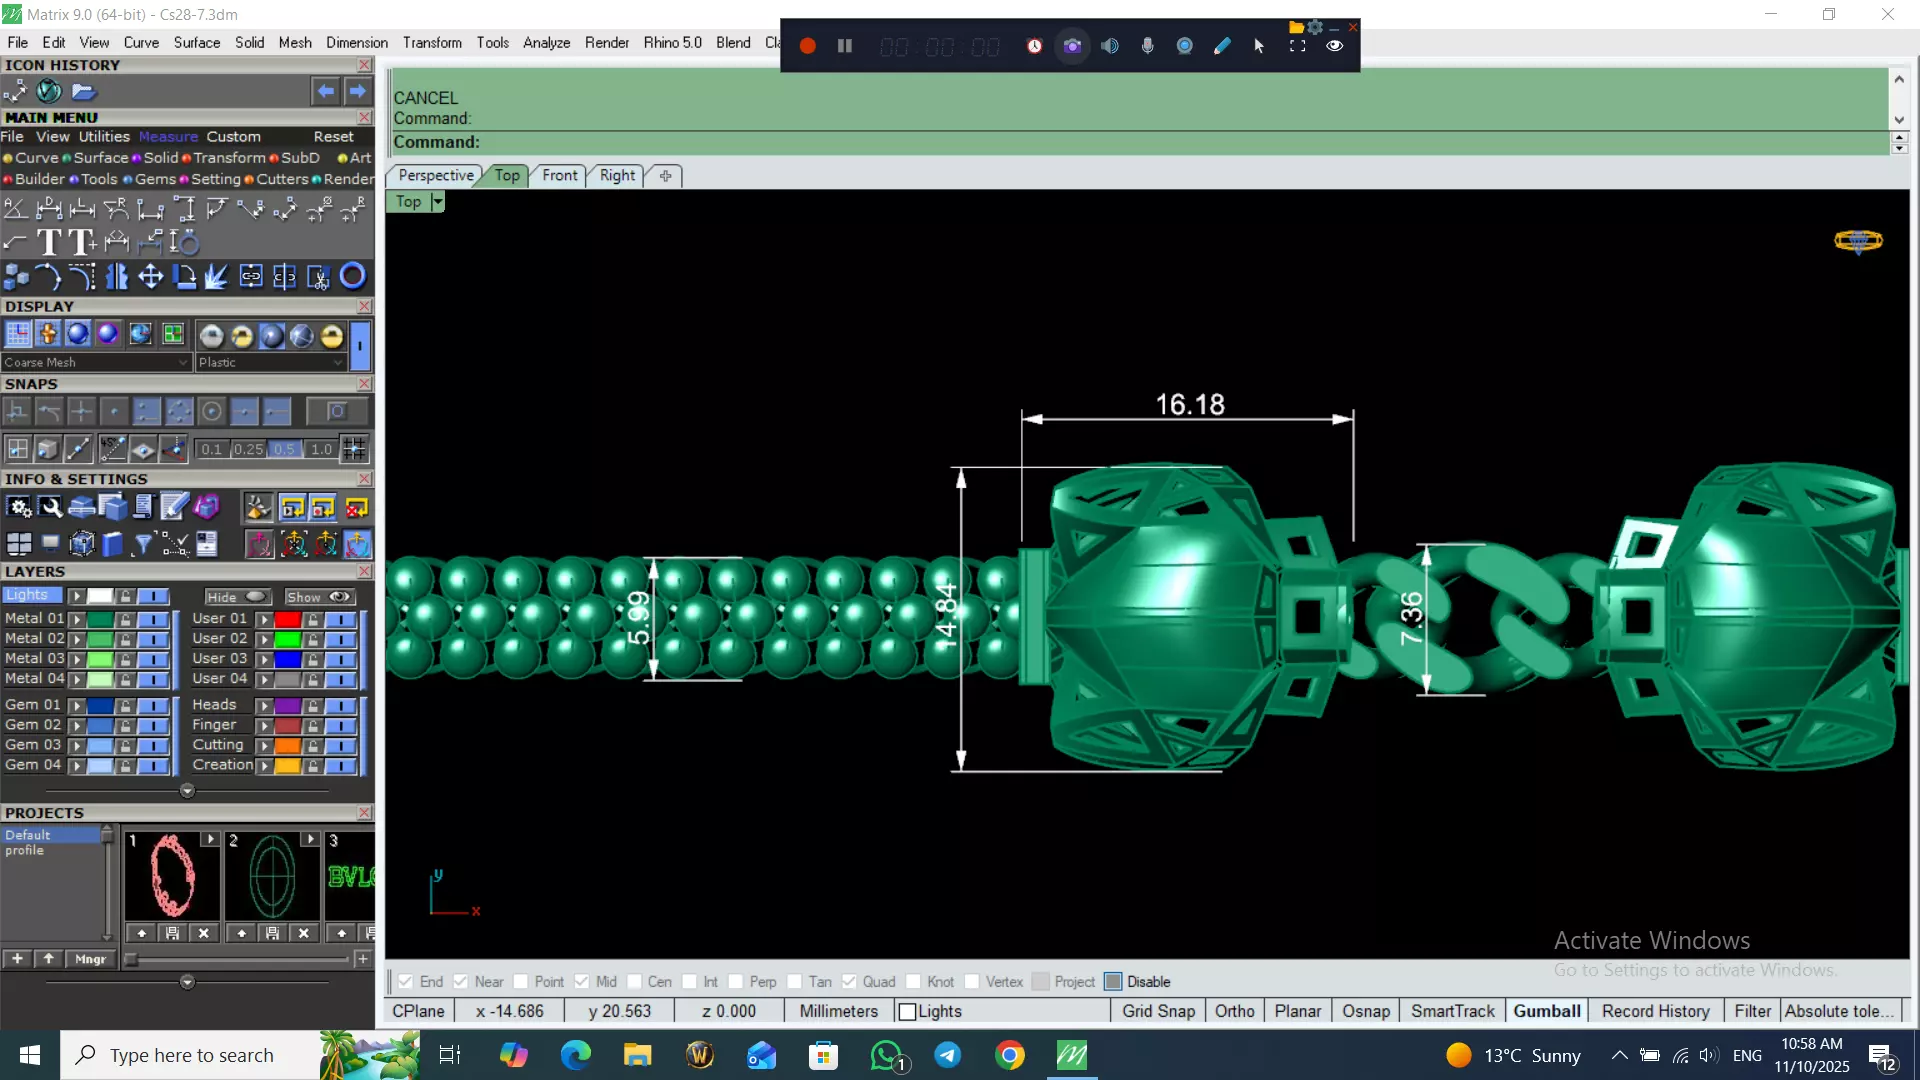1920x1080 pixels.
Task: Open the Top viewport title dropdown arrow
Action: [x=437, y=202]
